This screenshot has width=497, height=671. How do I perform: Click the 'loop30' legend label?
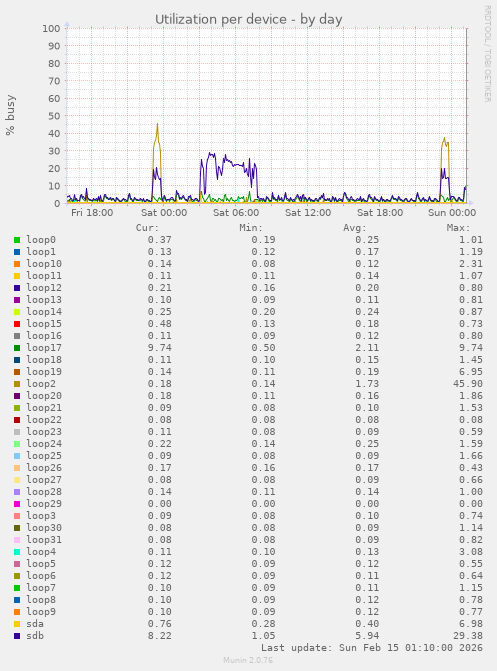(44, 528)
